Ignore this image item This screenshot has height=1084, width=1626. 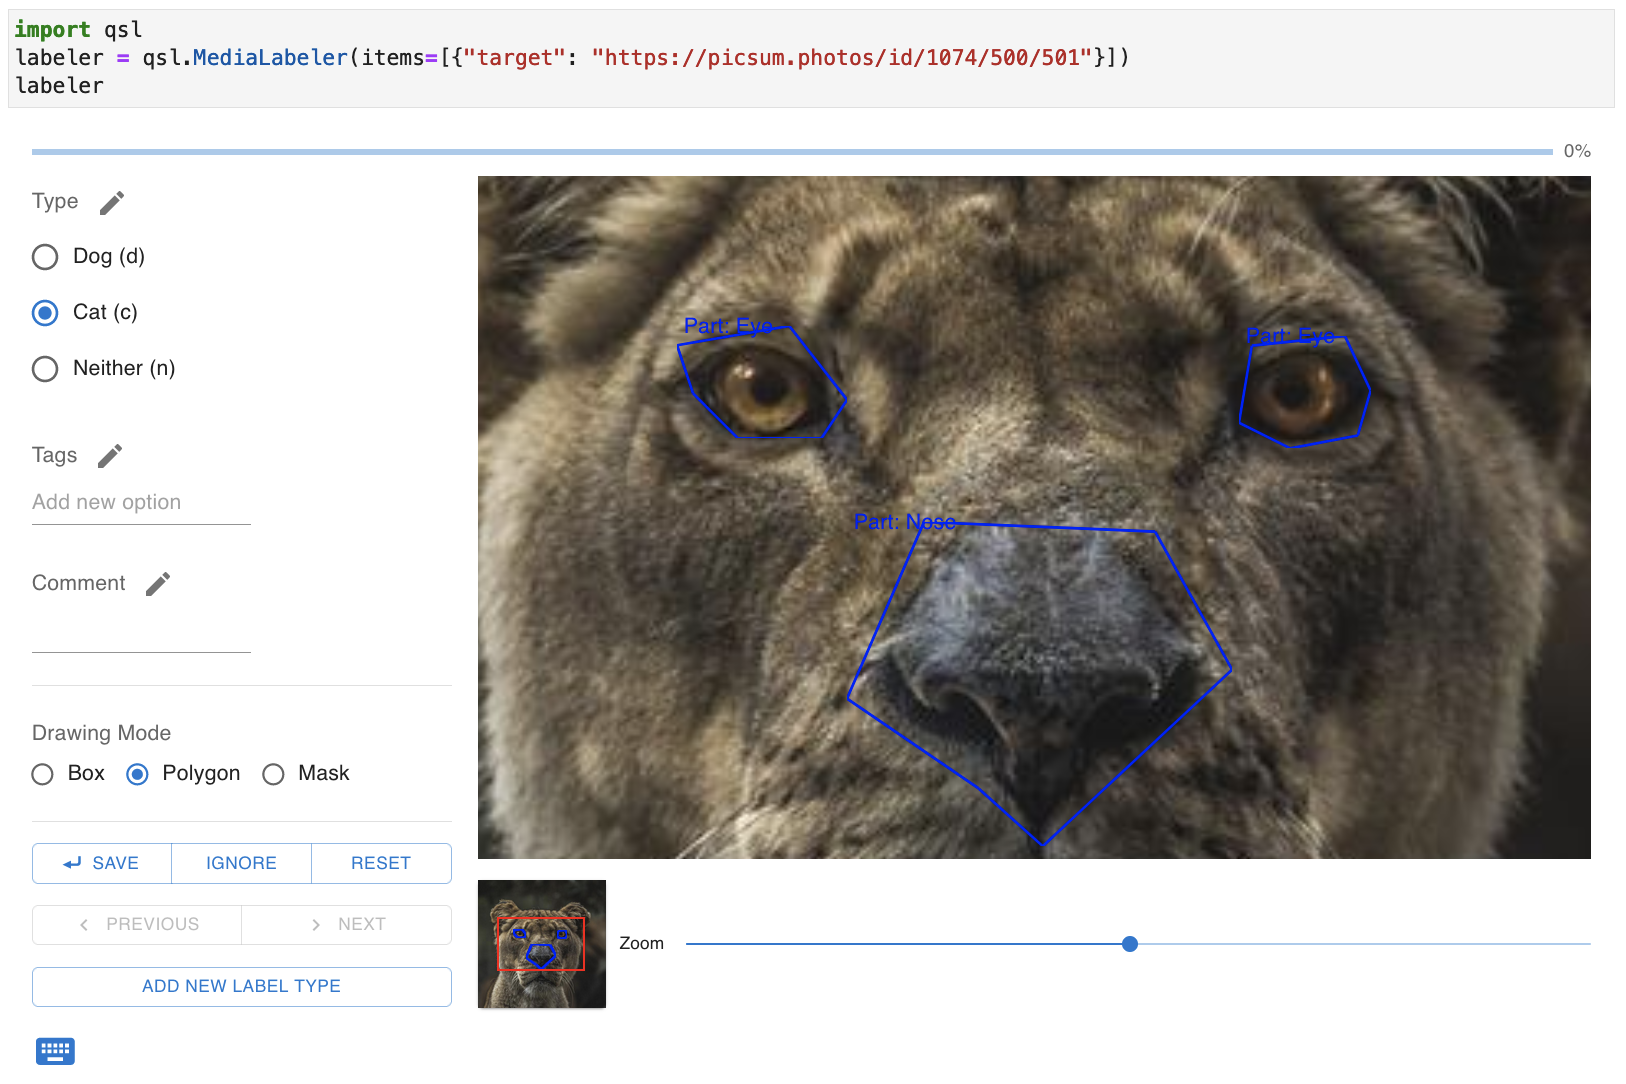click(x=241, y=863)
